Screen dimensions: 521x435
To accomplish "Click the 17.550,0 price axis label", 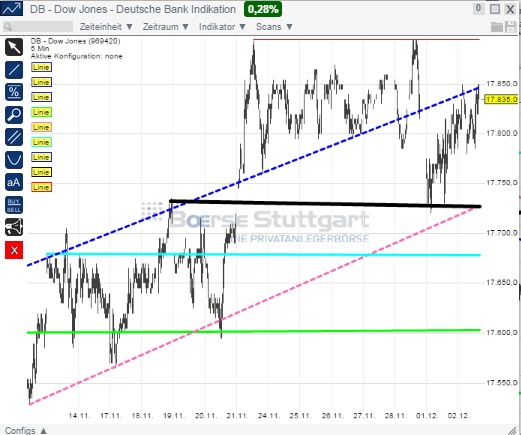I will pos(502,382).
